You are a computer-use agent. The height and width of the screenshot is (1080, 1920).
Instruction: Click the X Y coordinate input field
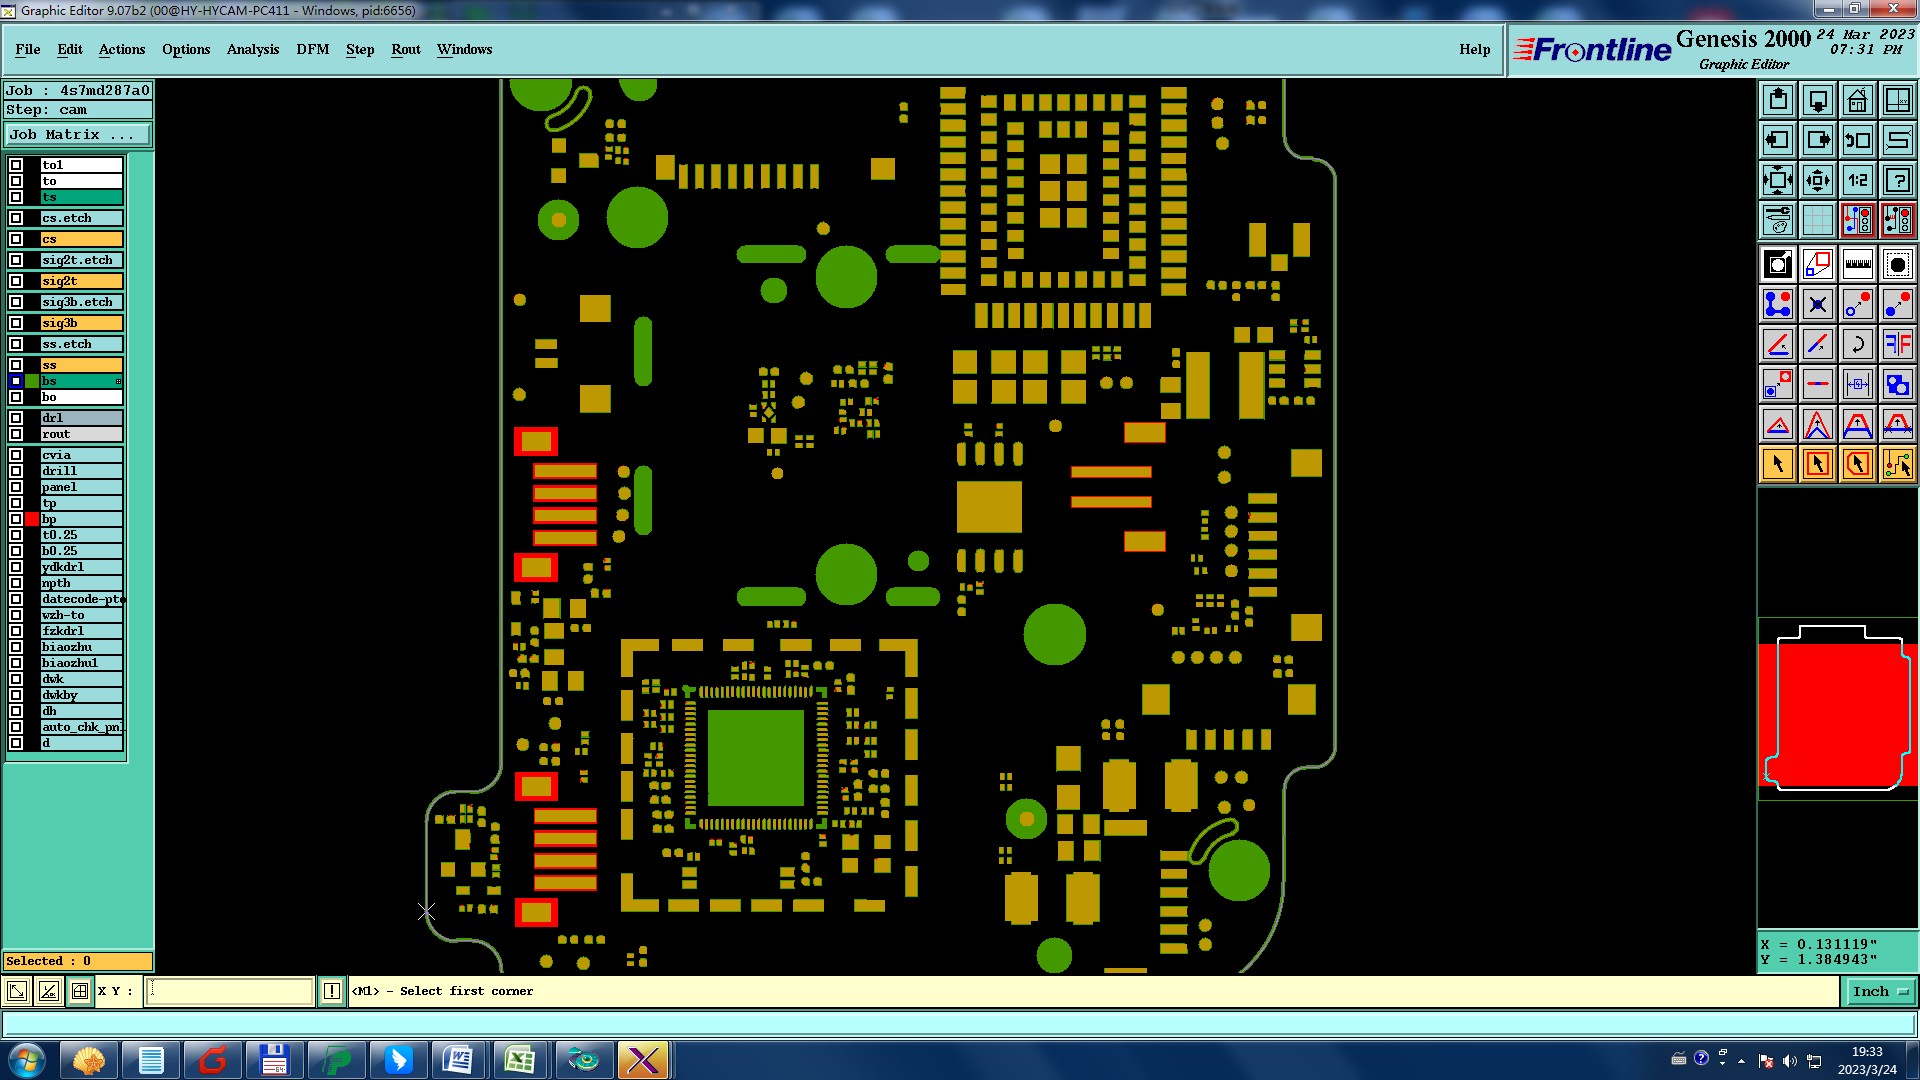point(230,991)
